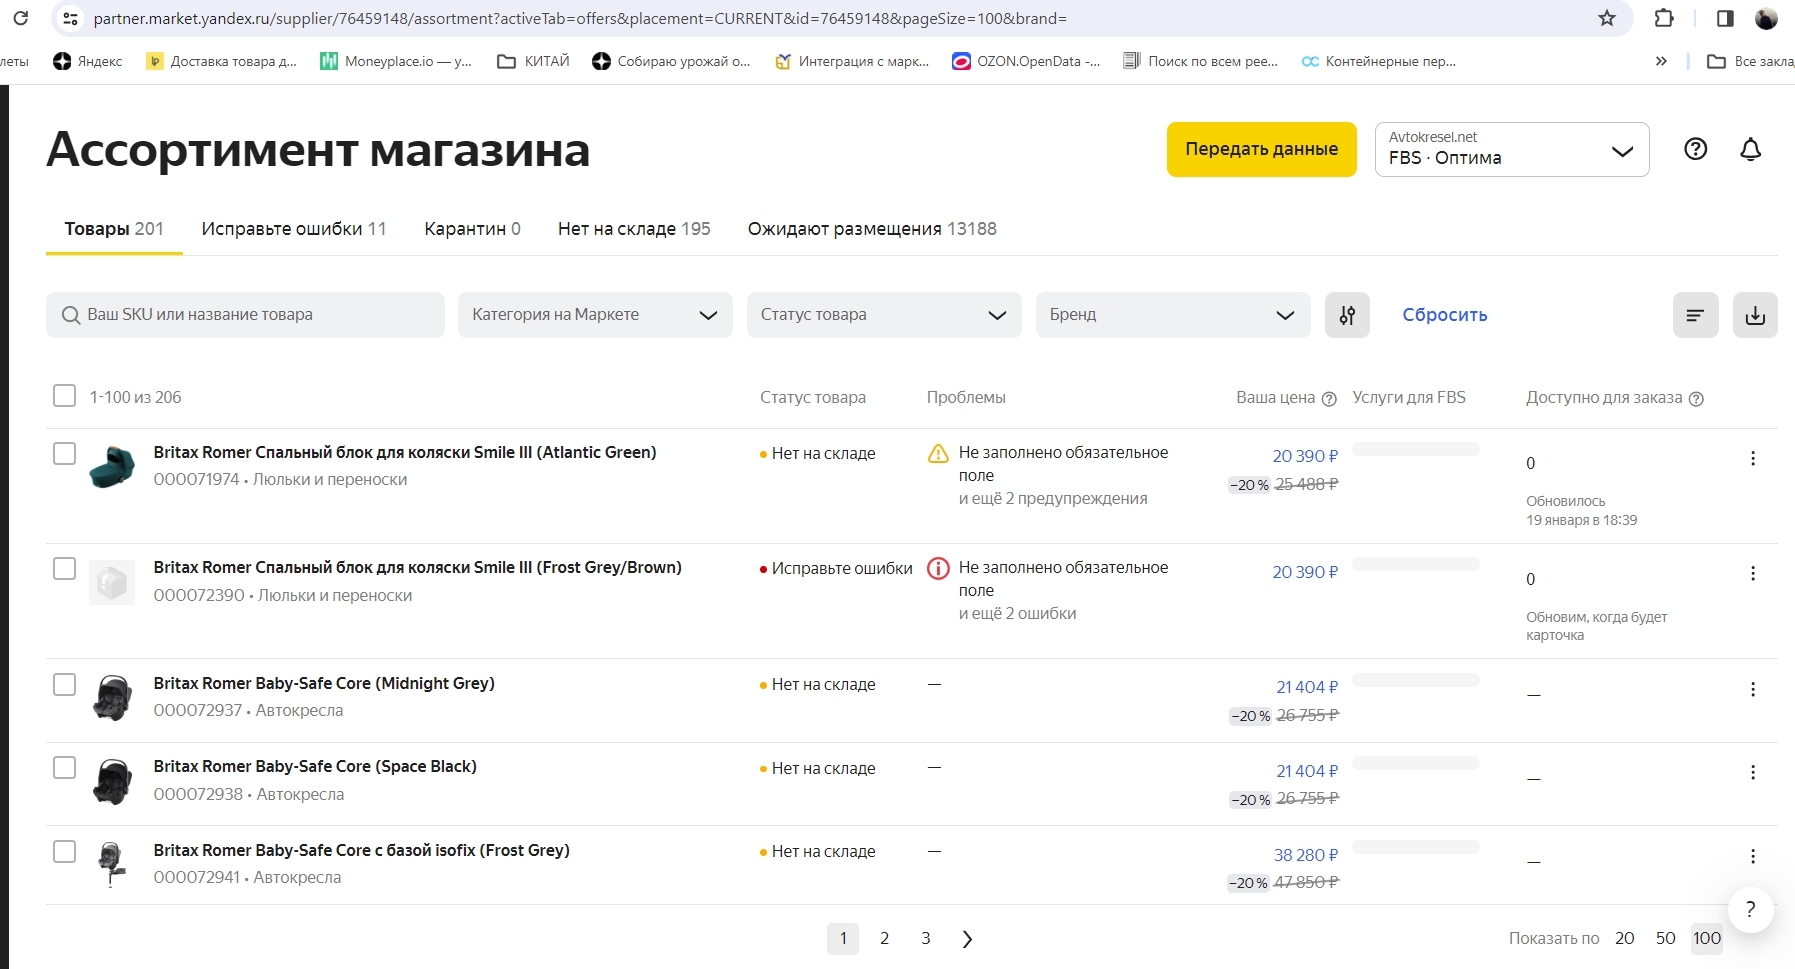The height and width of the screenshot is (969, 1795).
Task: Click info icon next to Ваша цена
Action: tap(1329, 399)
